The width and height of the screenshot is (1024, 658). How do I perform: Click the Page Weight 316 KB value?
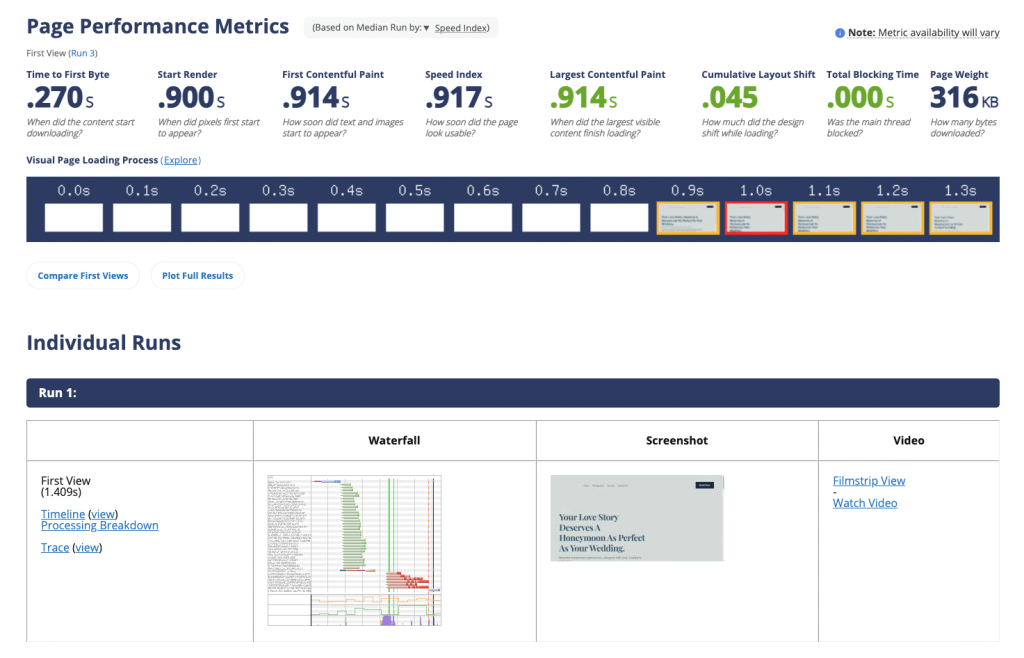tap(964, 98)
